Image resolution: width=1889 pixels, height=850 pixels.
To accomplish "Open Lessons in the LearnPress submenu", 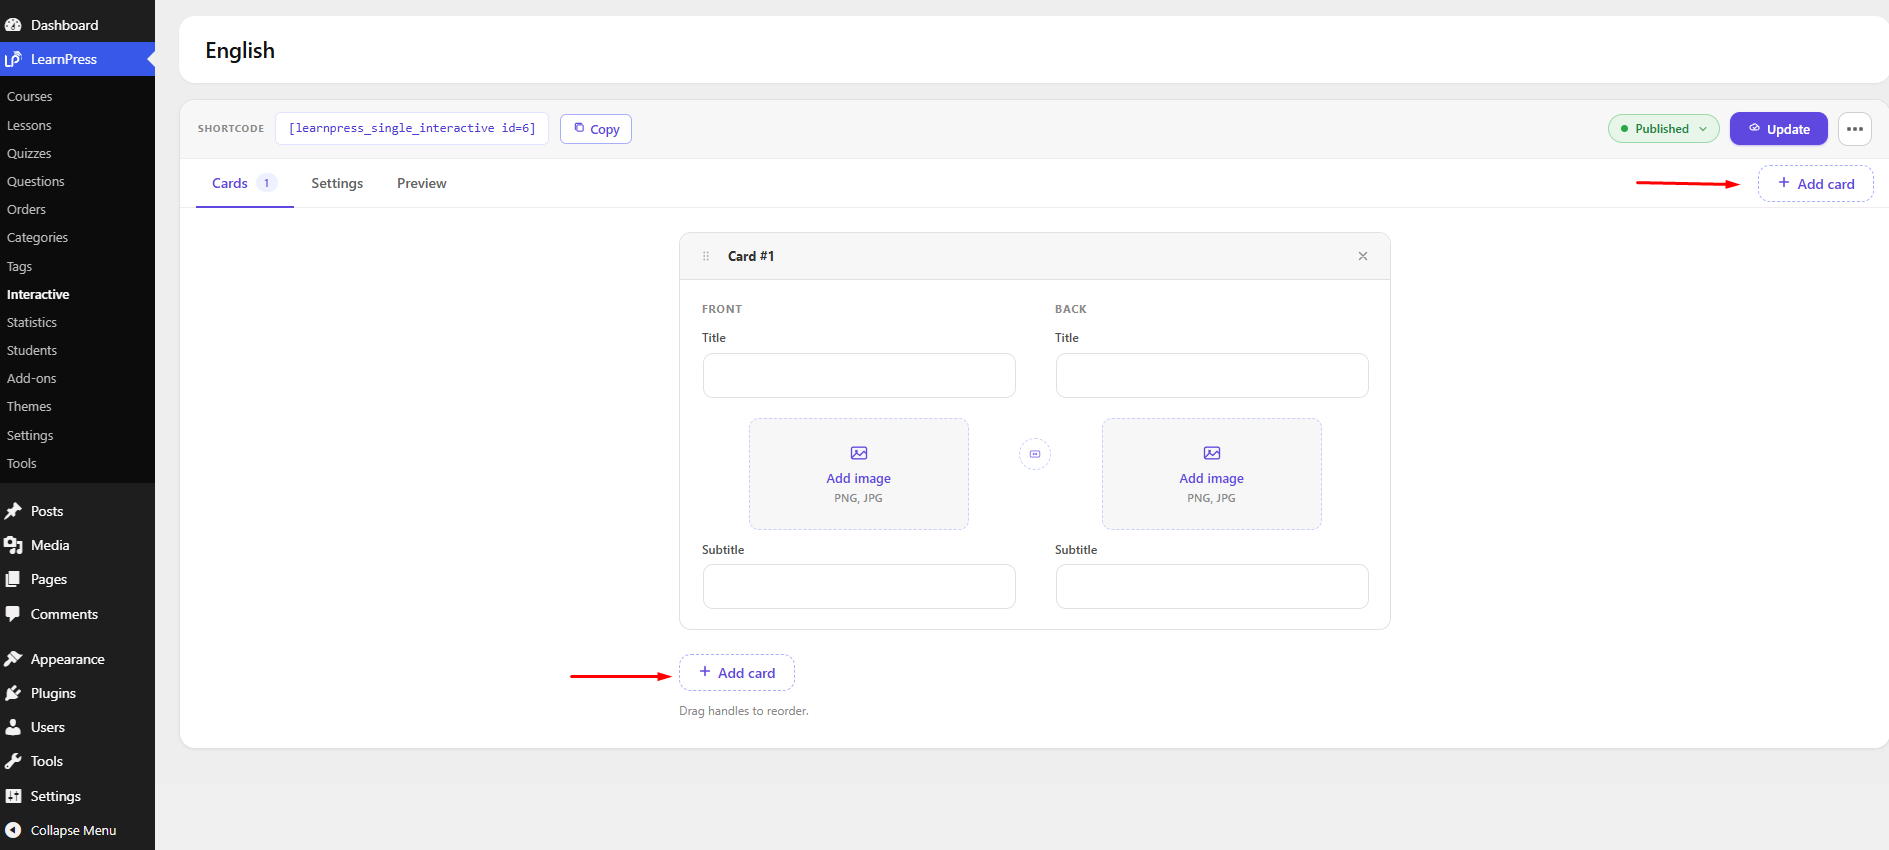I will 29,125.
